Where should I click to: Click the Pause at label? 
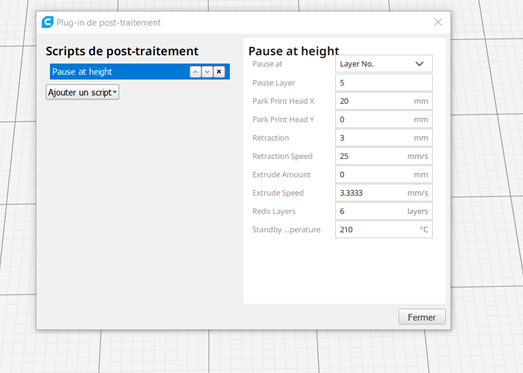coord(267,64)
